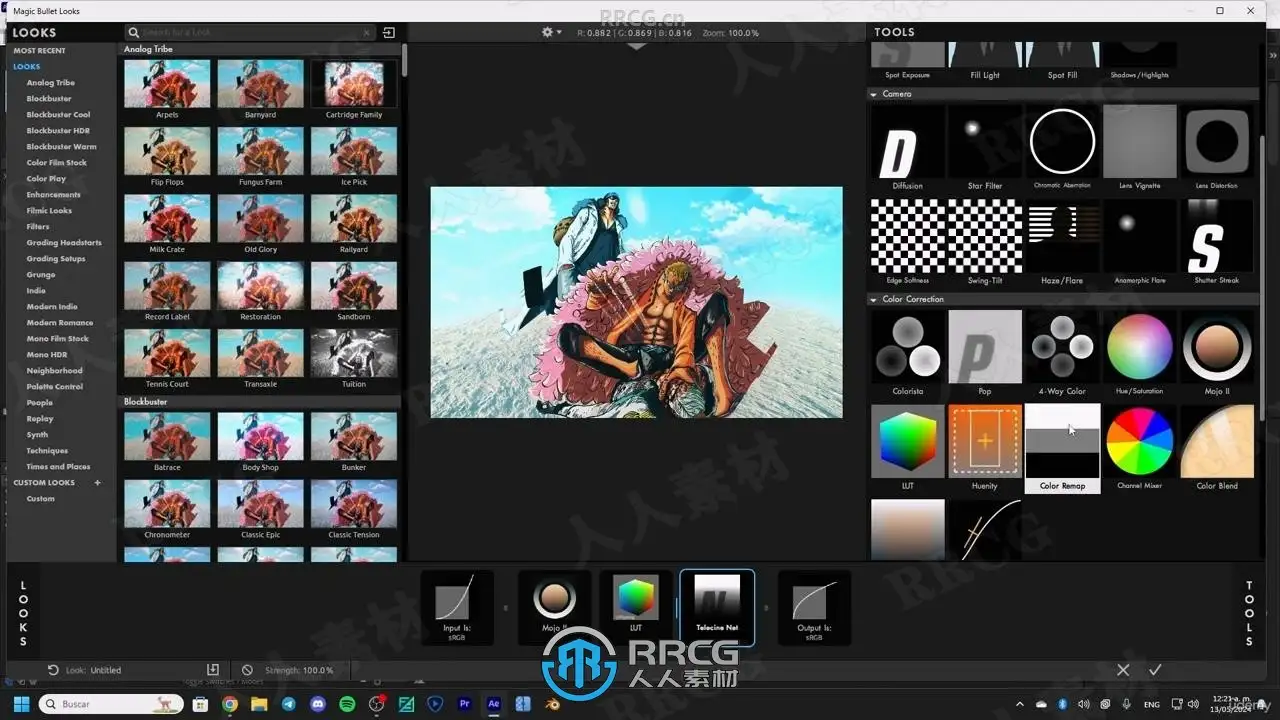Image resolution: width=1280 pixels, height=720 pixels.
Task: Add the Pop tool
Action: coord(985,354)
